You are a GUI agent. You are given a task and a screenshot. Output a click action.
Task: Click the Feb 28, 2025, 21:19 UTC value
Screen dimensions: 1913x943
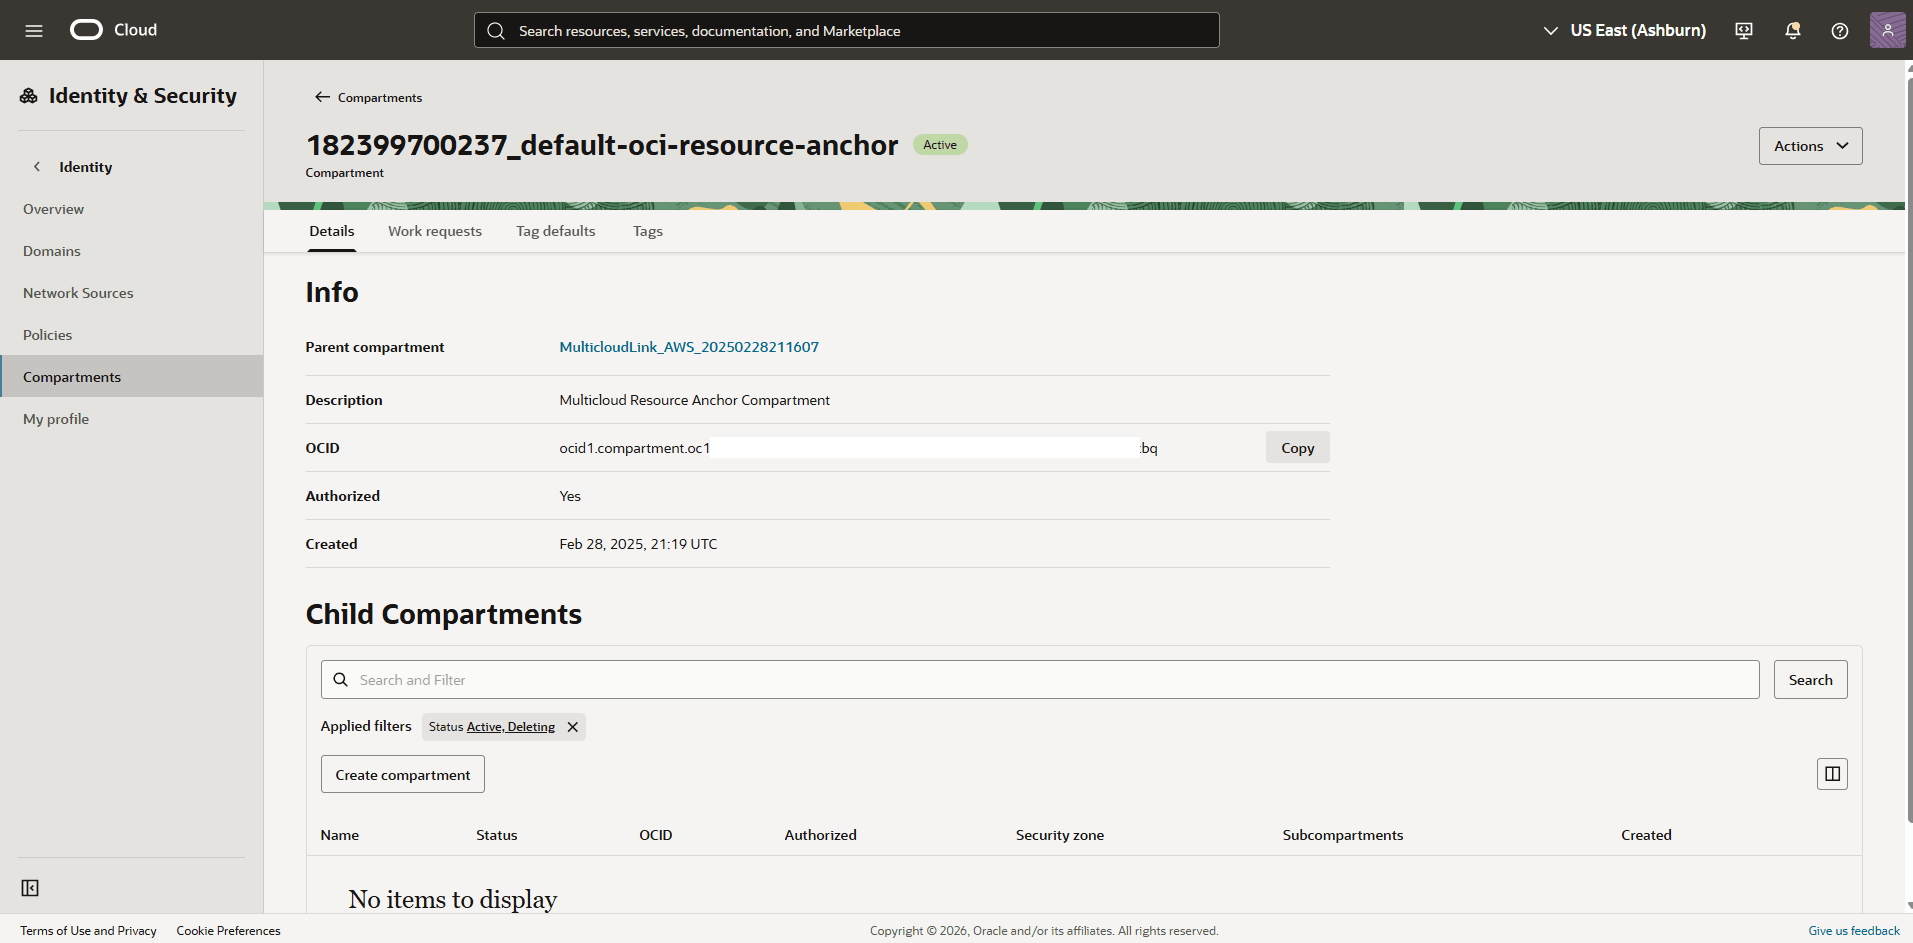pos(638,544)
